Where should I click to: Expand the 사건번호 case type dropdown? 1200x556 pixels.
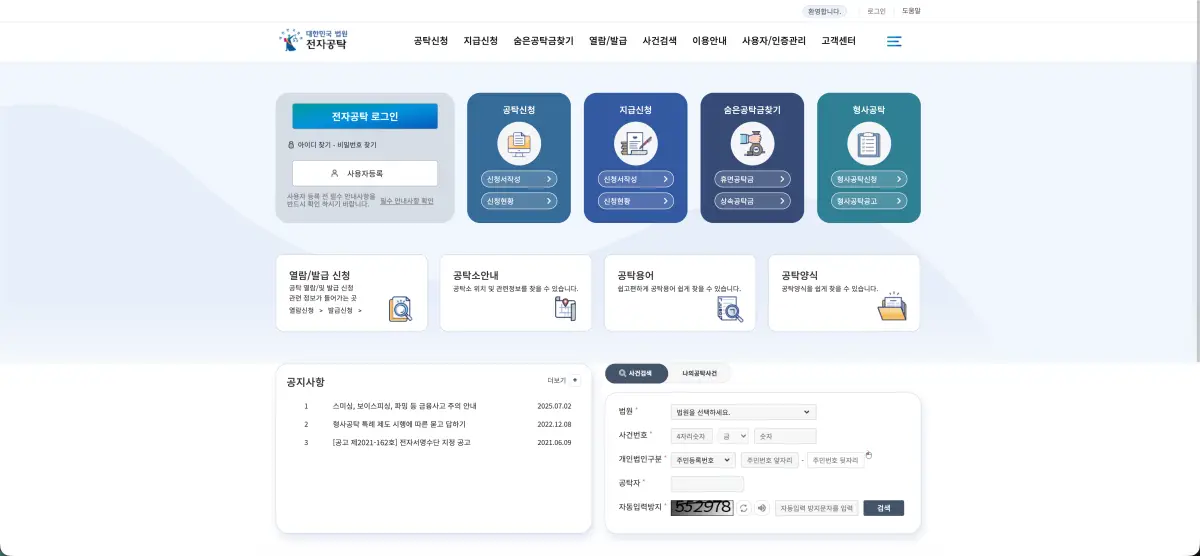point(733,436)
